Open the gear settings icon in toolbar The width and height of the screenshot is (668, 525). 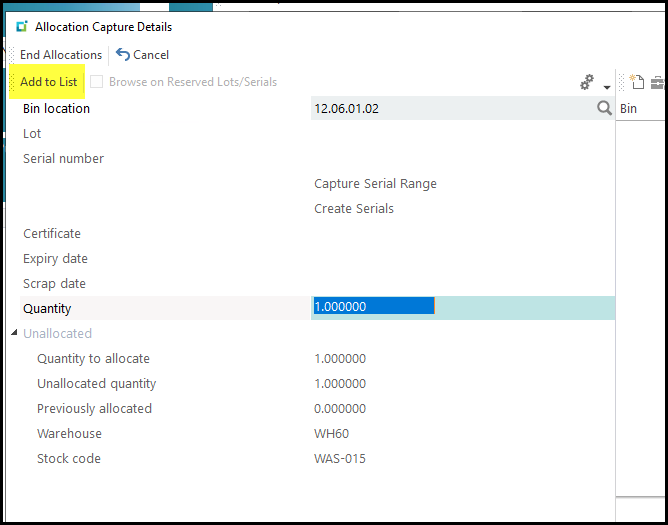click(x=588, y=83)
